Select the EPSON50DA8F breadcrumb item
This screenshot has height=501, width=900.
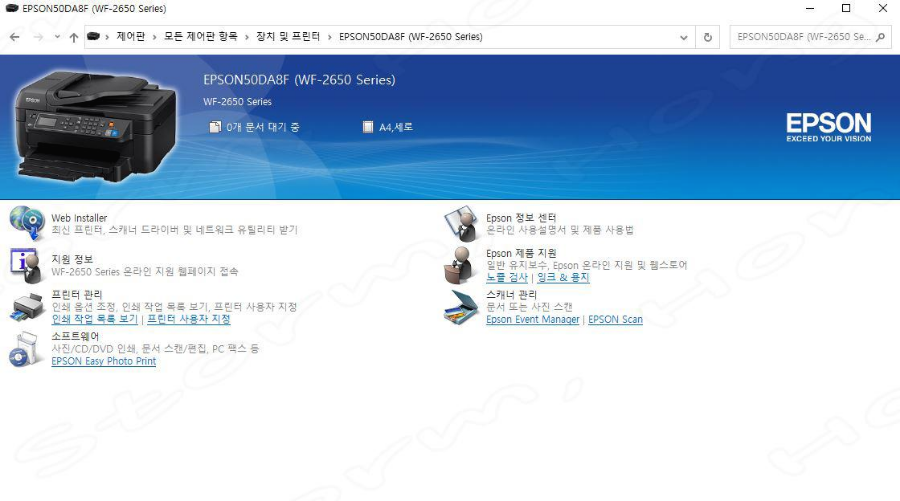410,37
